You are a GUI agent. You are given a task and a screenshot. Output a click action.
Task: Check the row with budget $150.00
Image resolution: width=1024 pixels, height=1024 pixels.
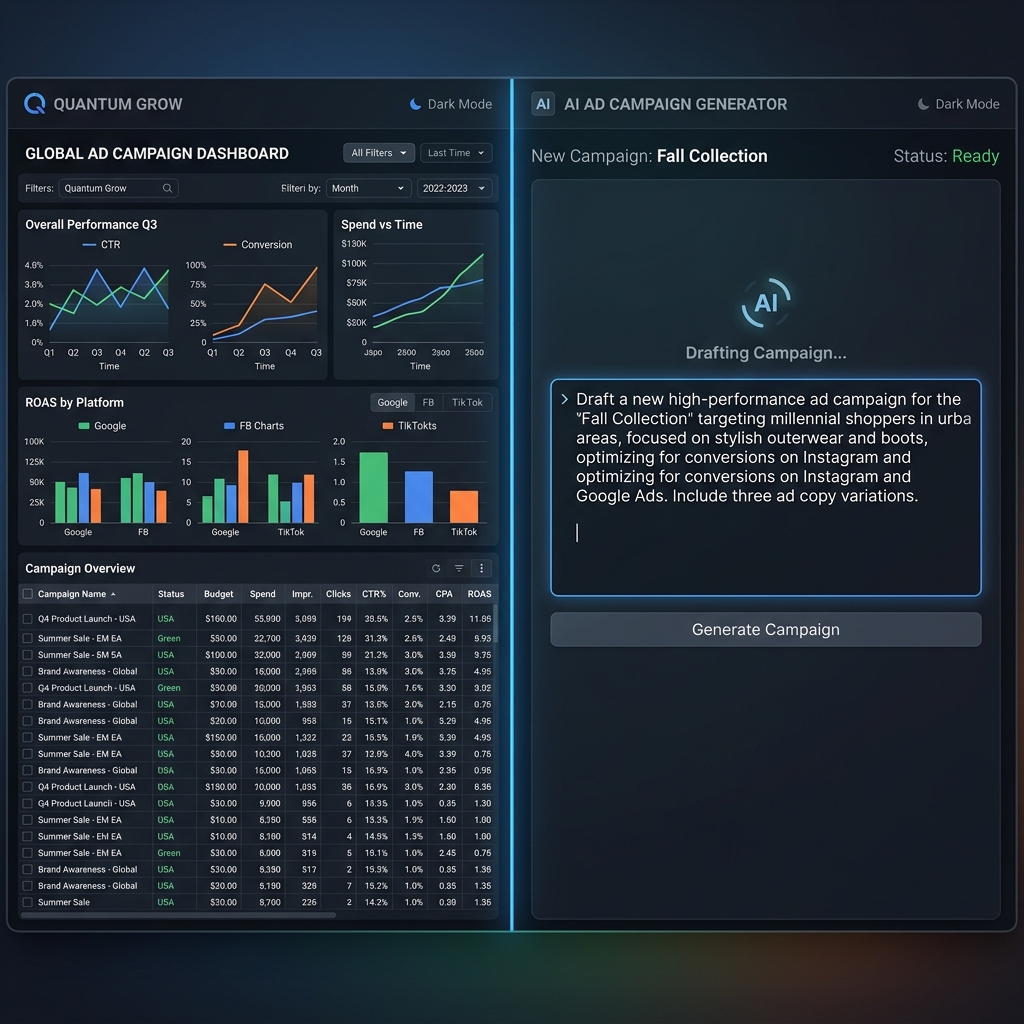[x=27, y=737]
